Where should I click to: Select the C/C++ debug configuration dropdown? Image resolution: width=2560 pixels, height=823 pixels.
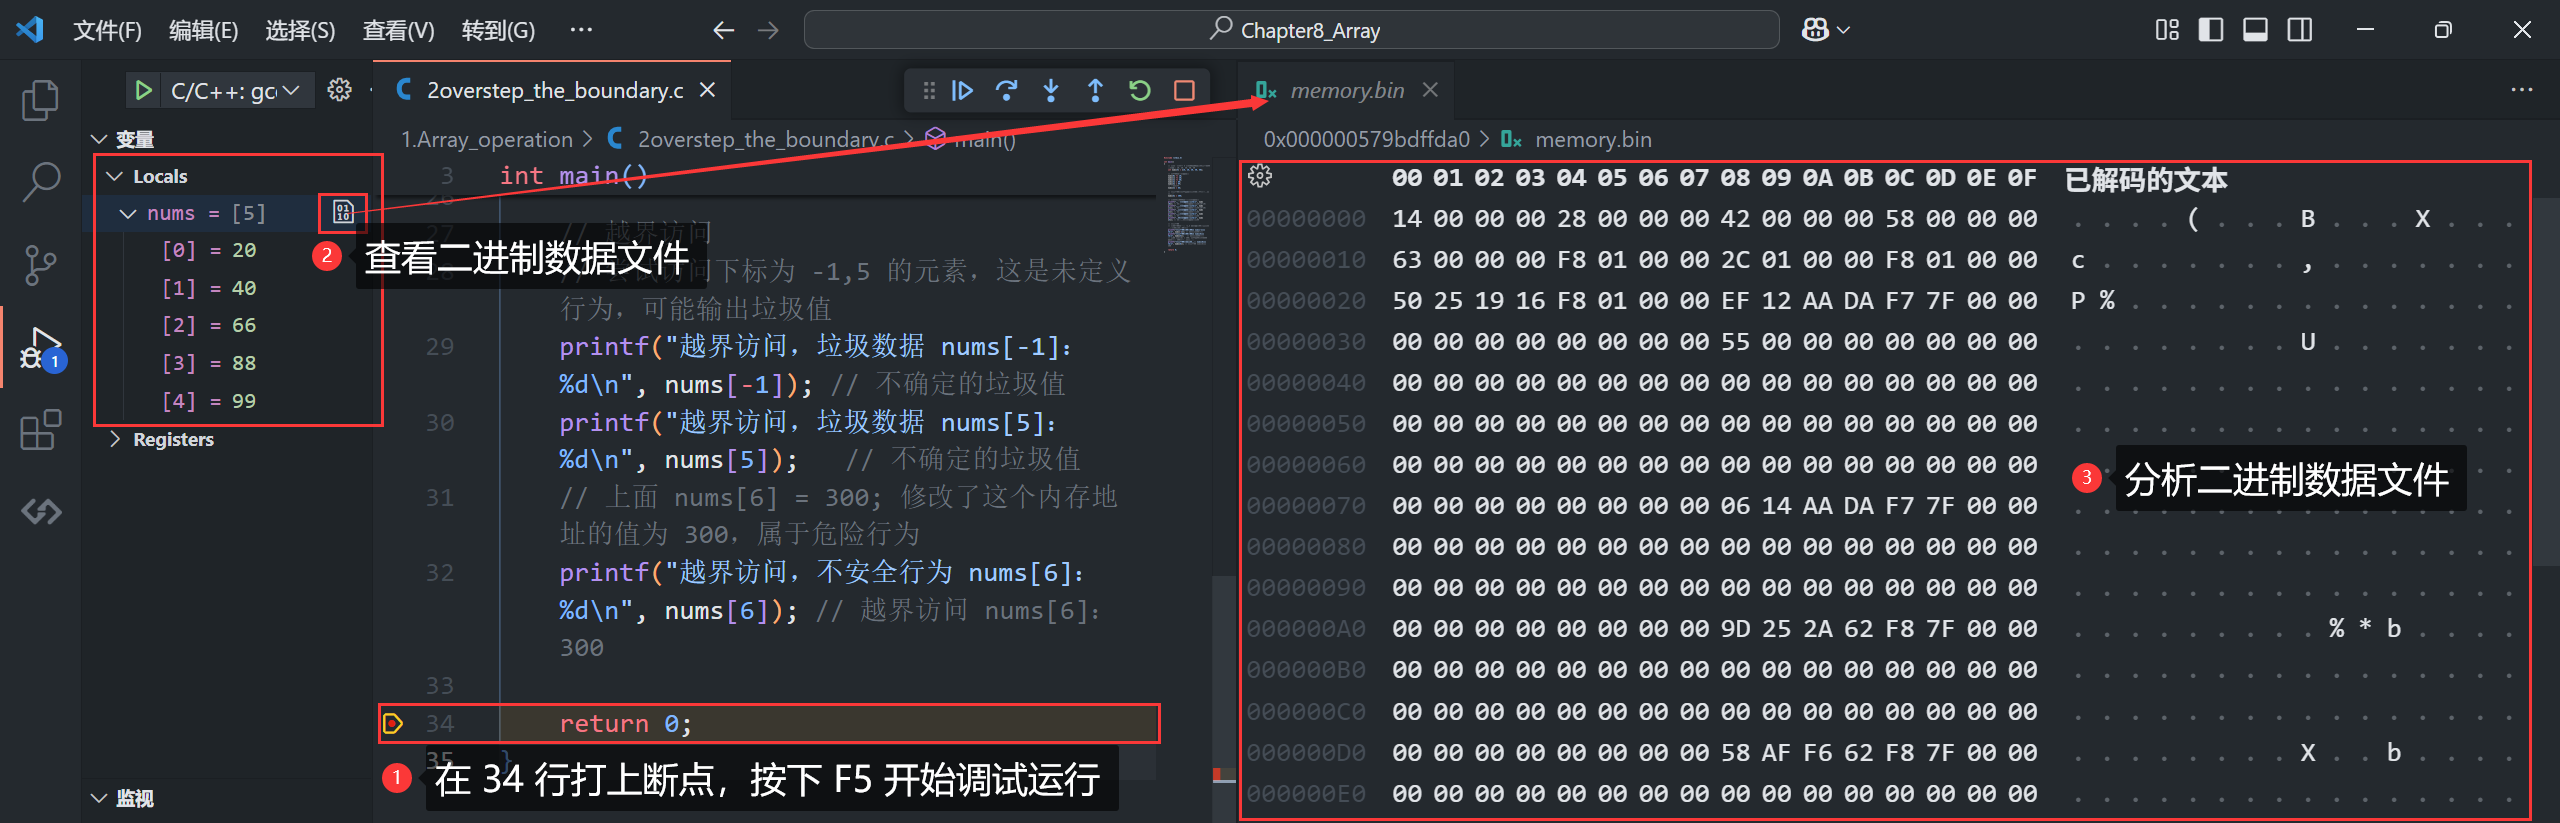point(236,91)
